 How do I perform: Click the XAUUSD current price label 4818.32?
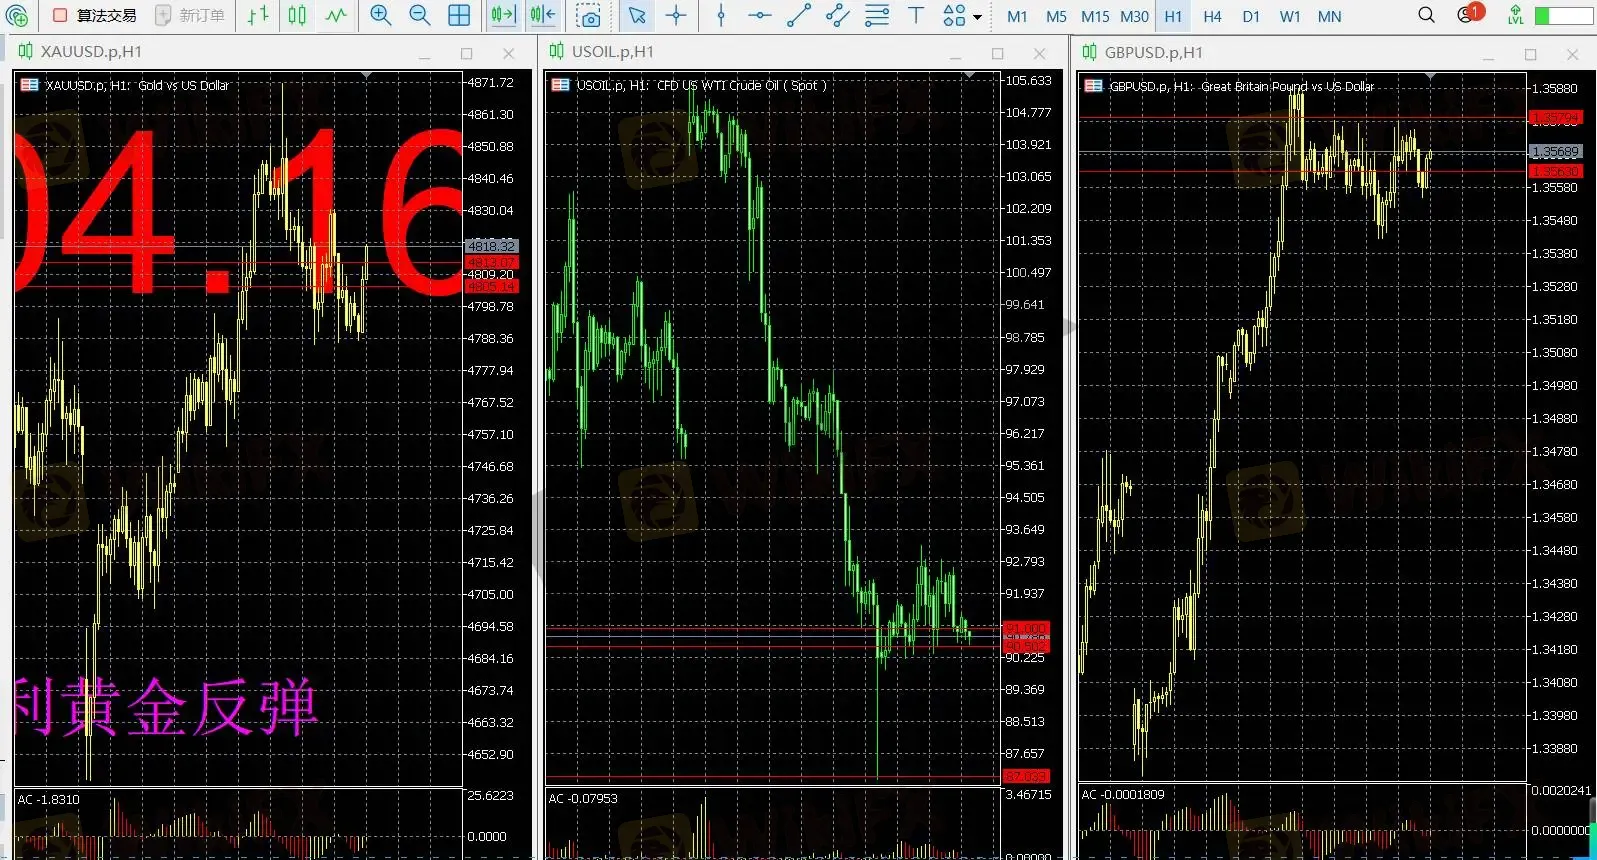(490, 246)
